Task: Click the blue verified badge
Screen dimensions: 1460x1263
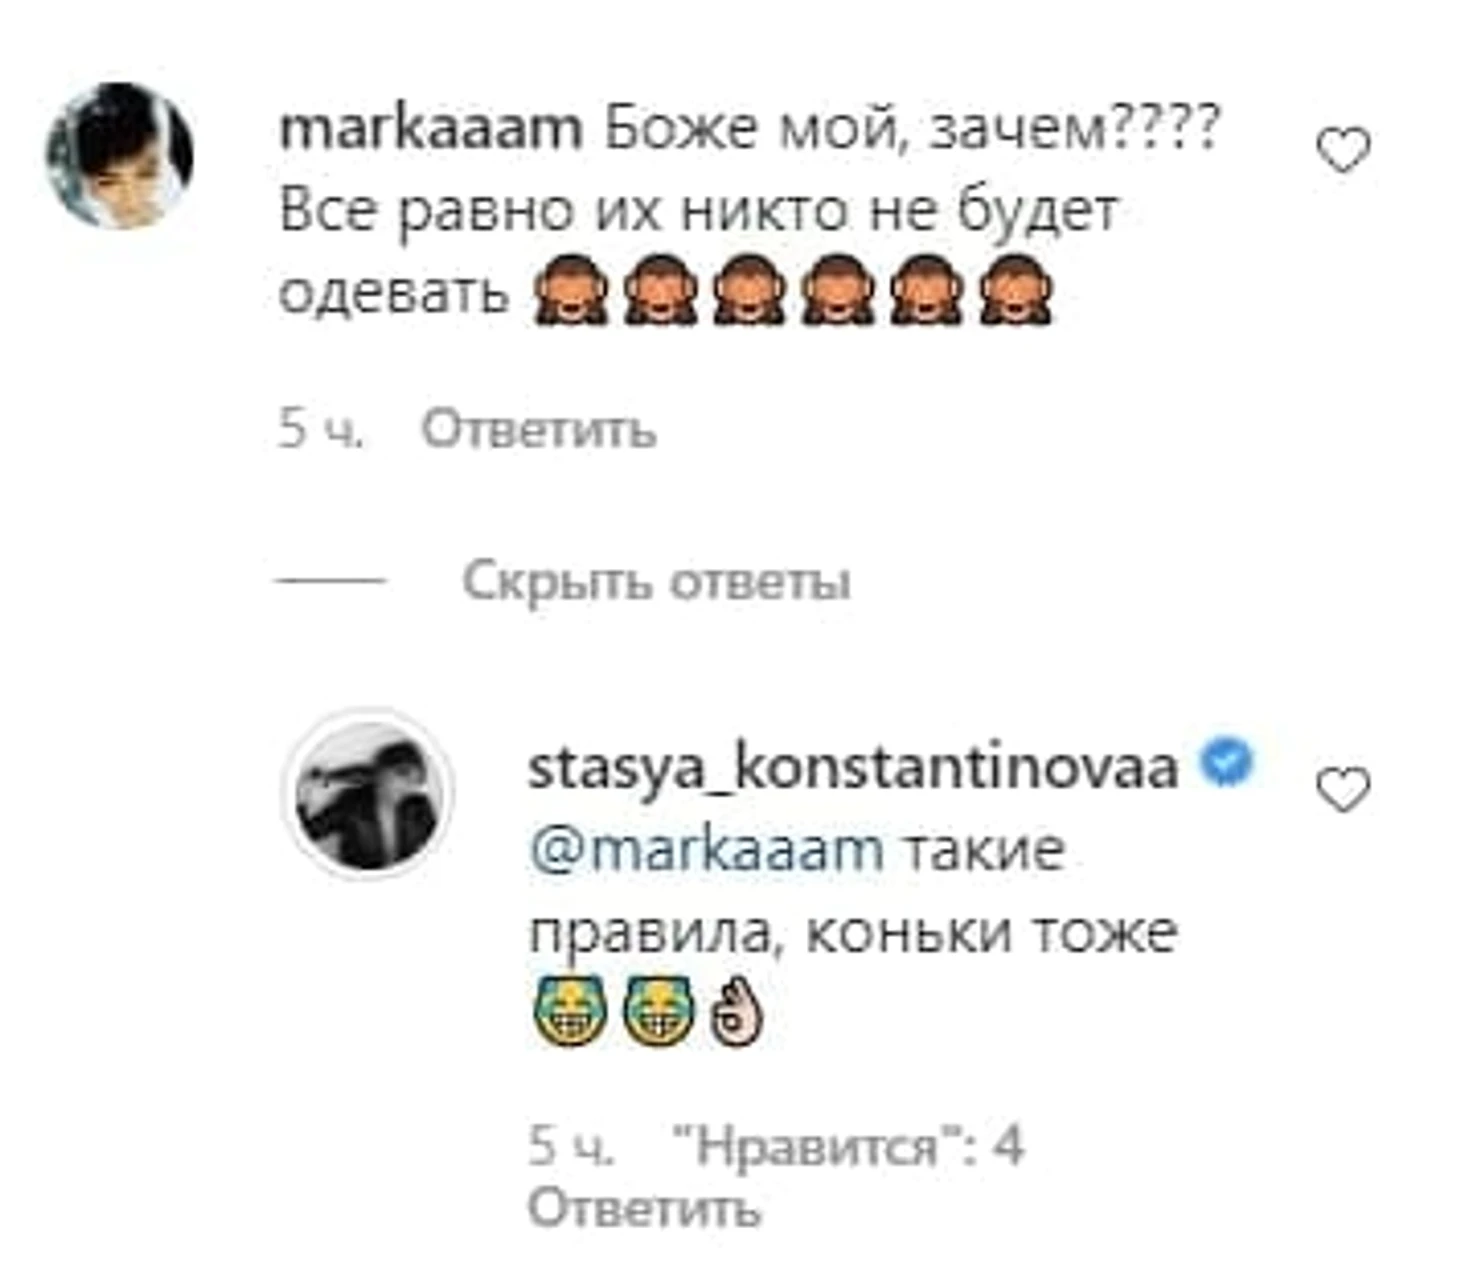Action: point(1226,763)
